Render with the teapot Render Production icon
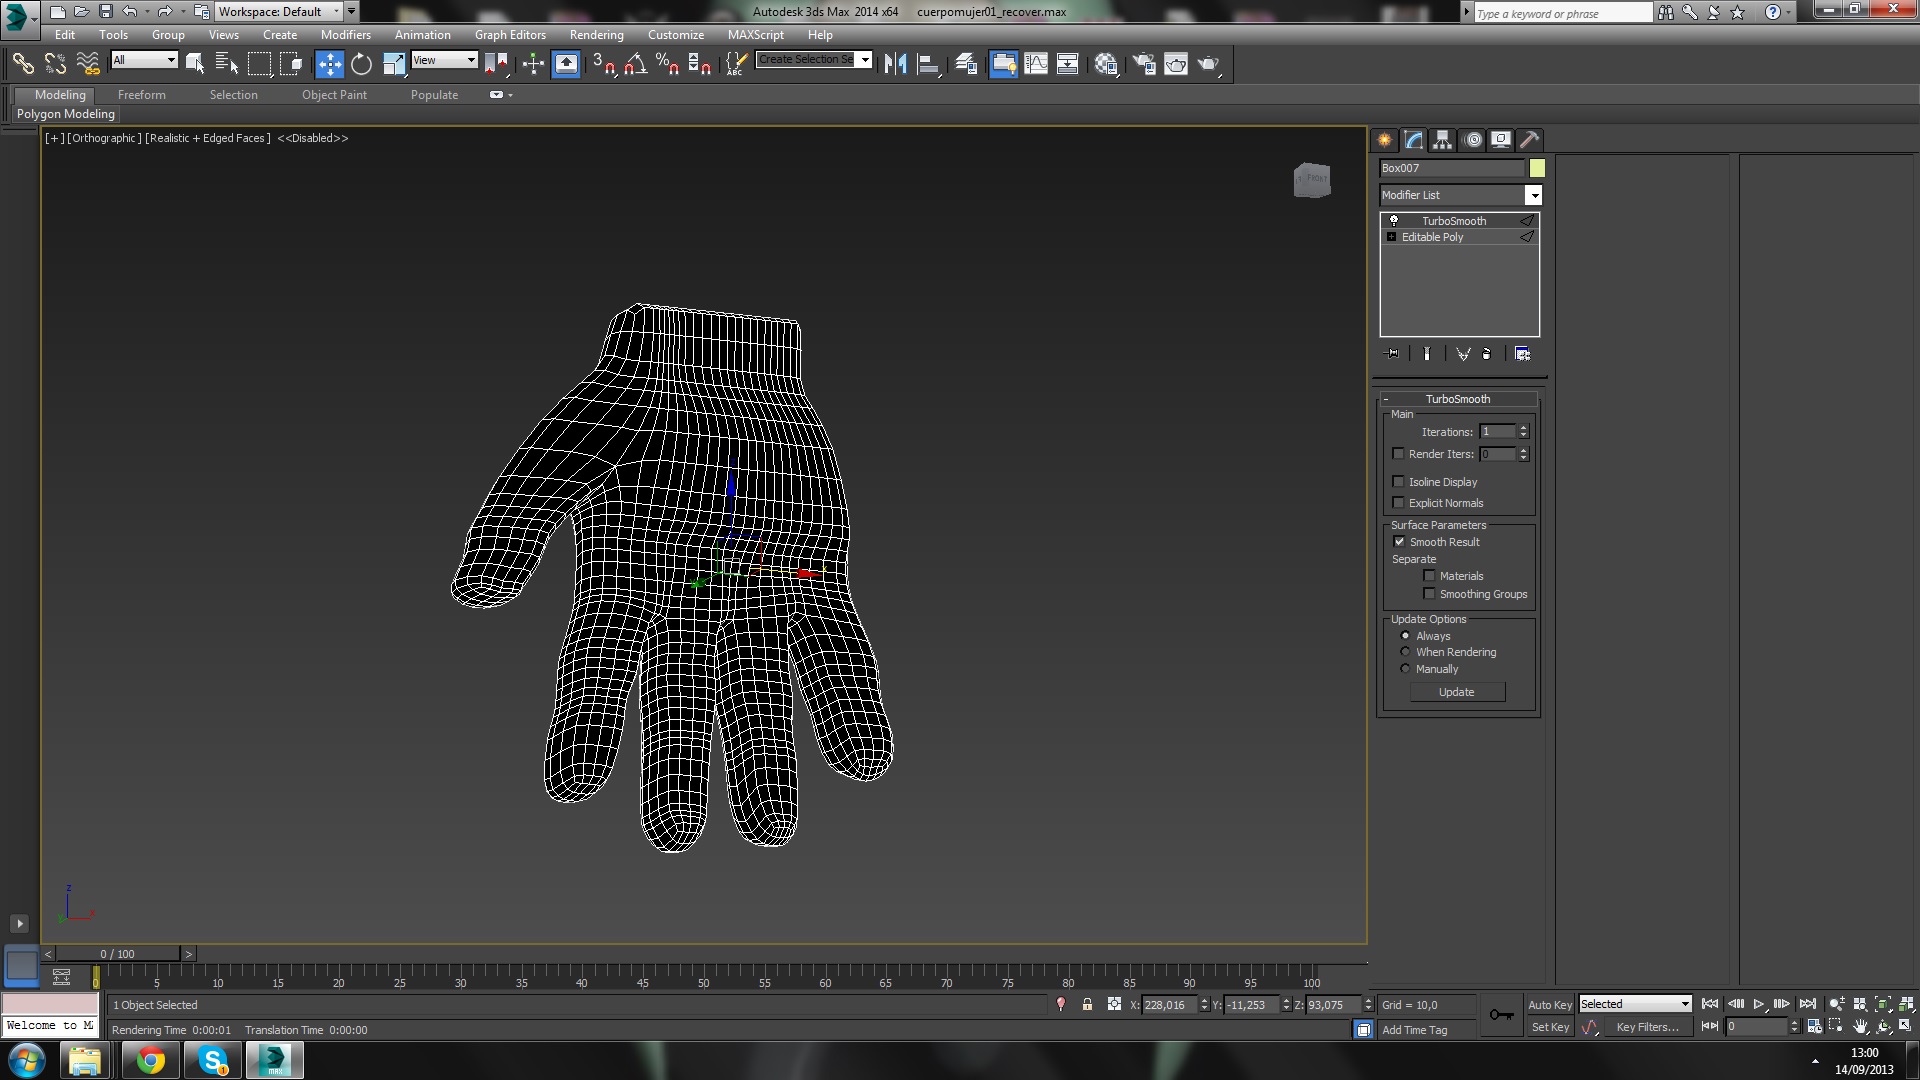This screenshot has height=1080, width=1920. 1208,64
